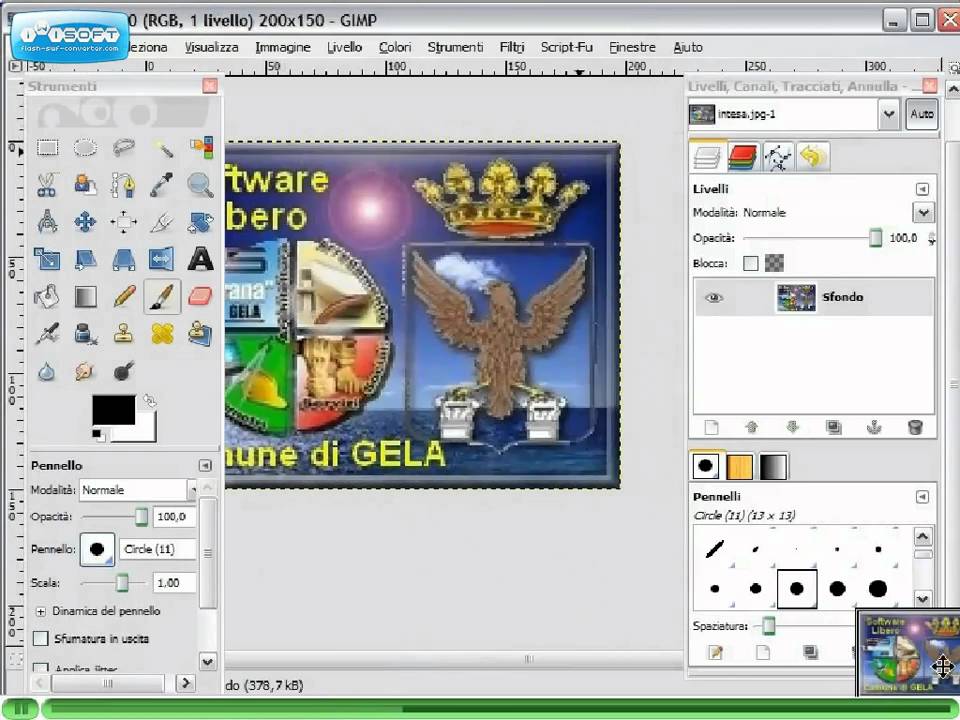The height and width of the screenshot is (720, 960).
Task: Select the Free Select lasso tool
Action: coord(124,148)
